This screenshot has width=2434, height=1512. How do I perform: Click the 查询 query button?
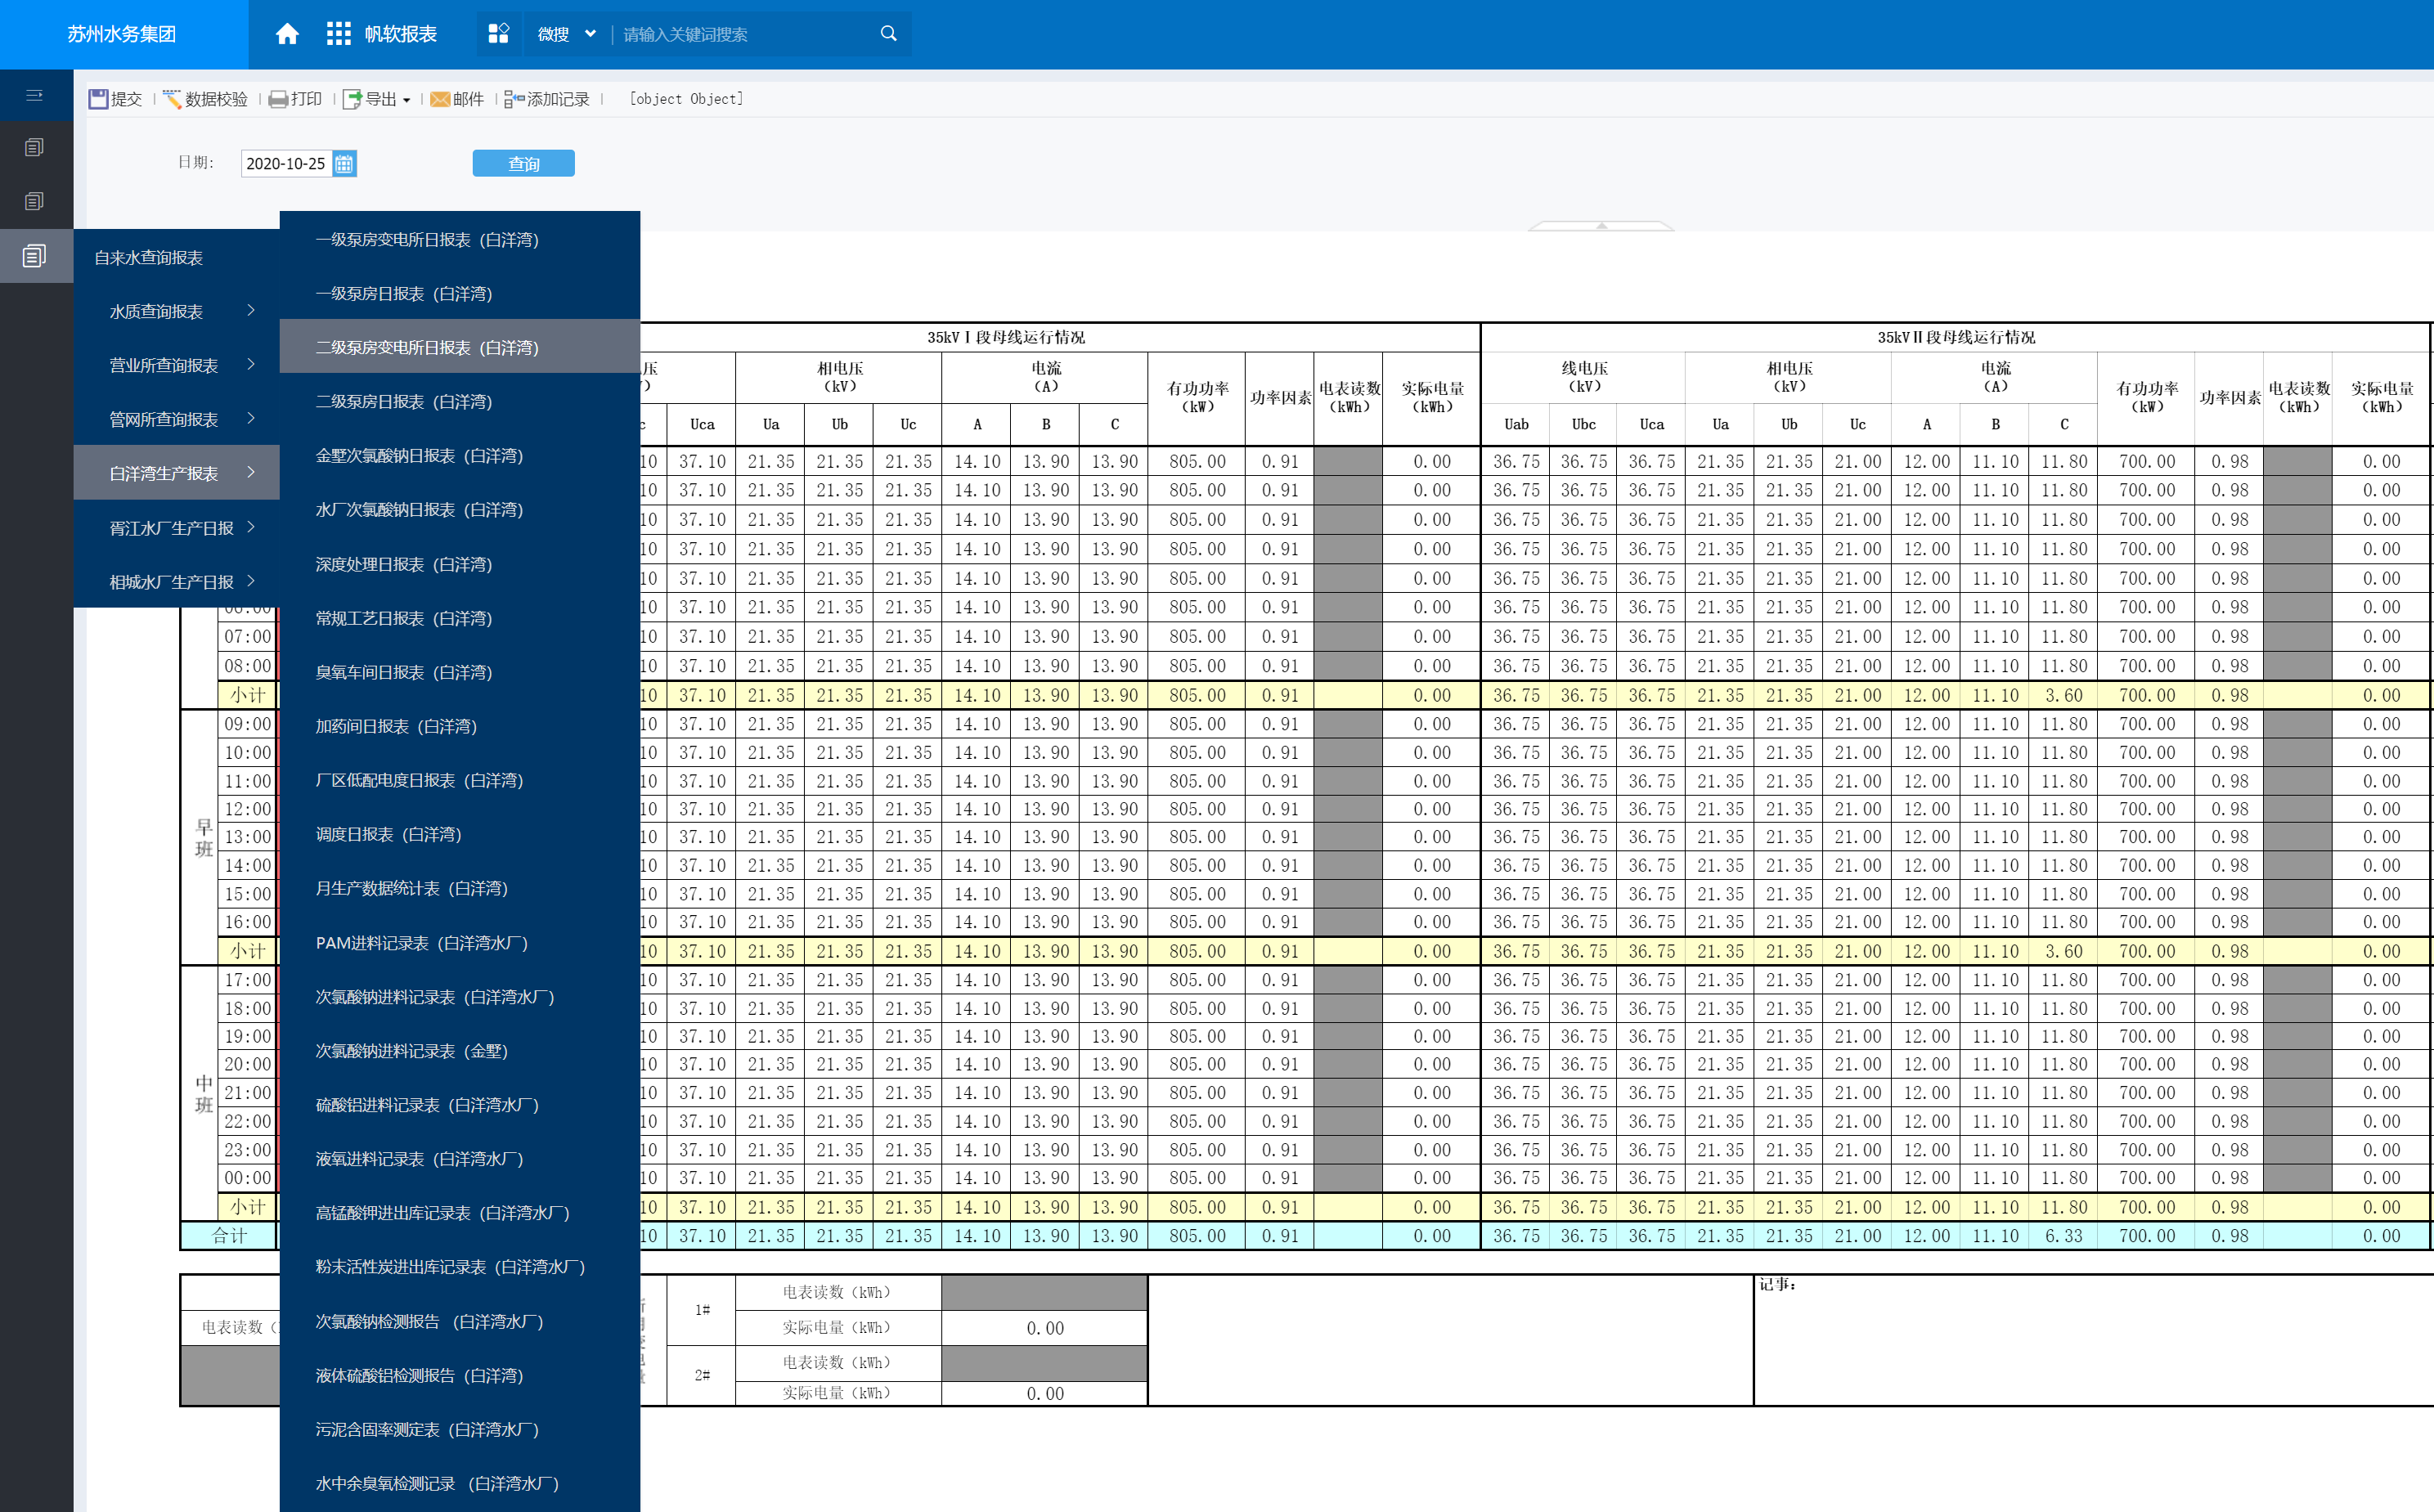tap(523, 163)
